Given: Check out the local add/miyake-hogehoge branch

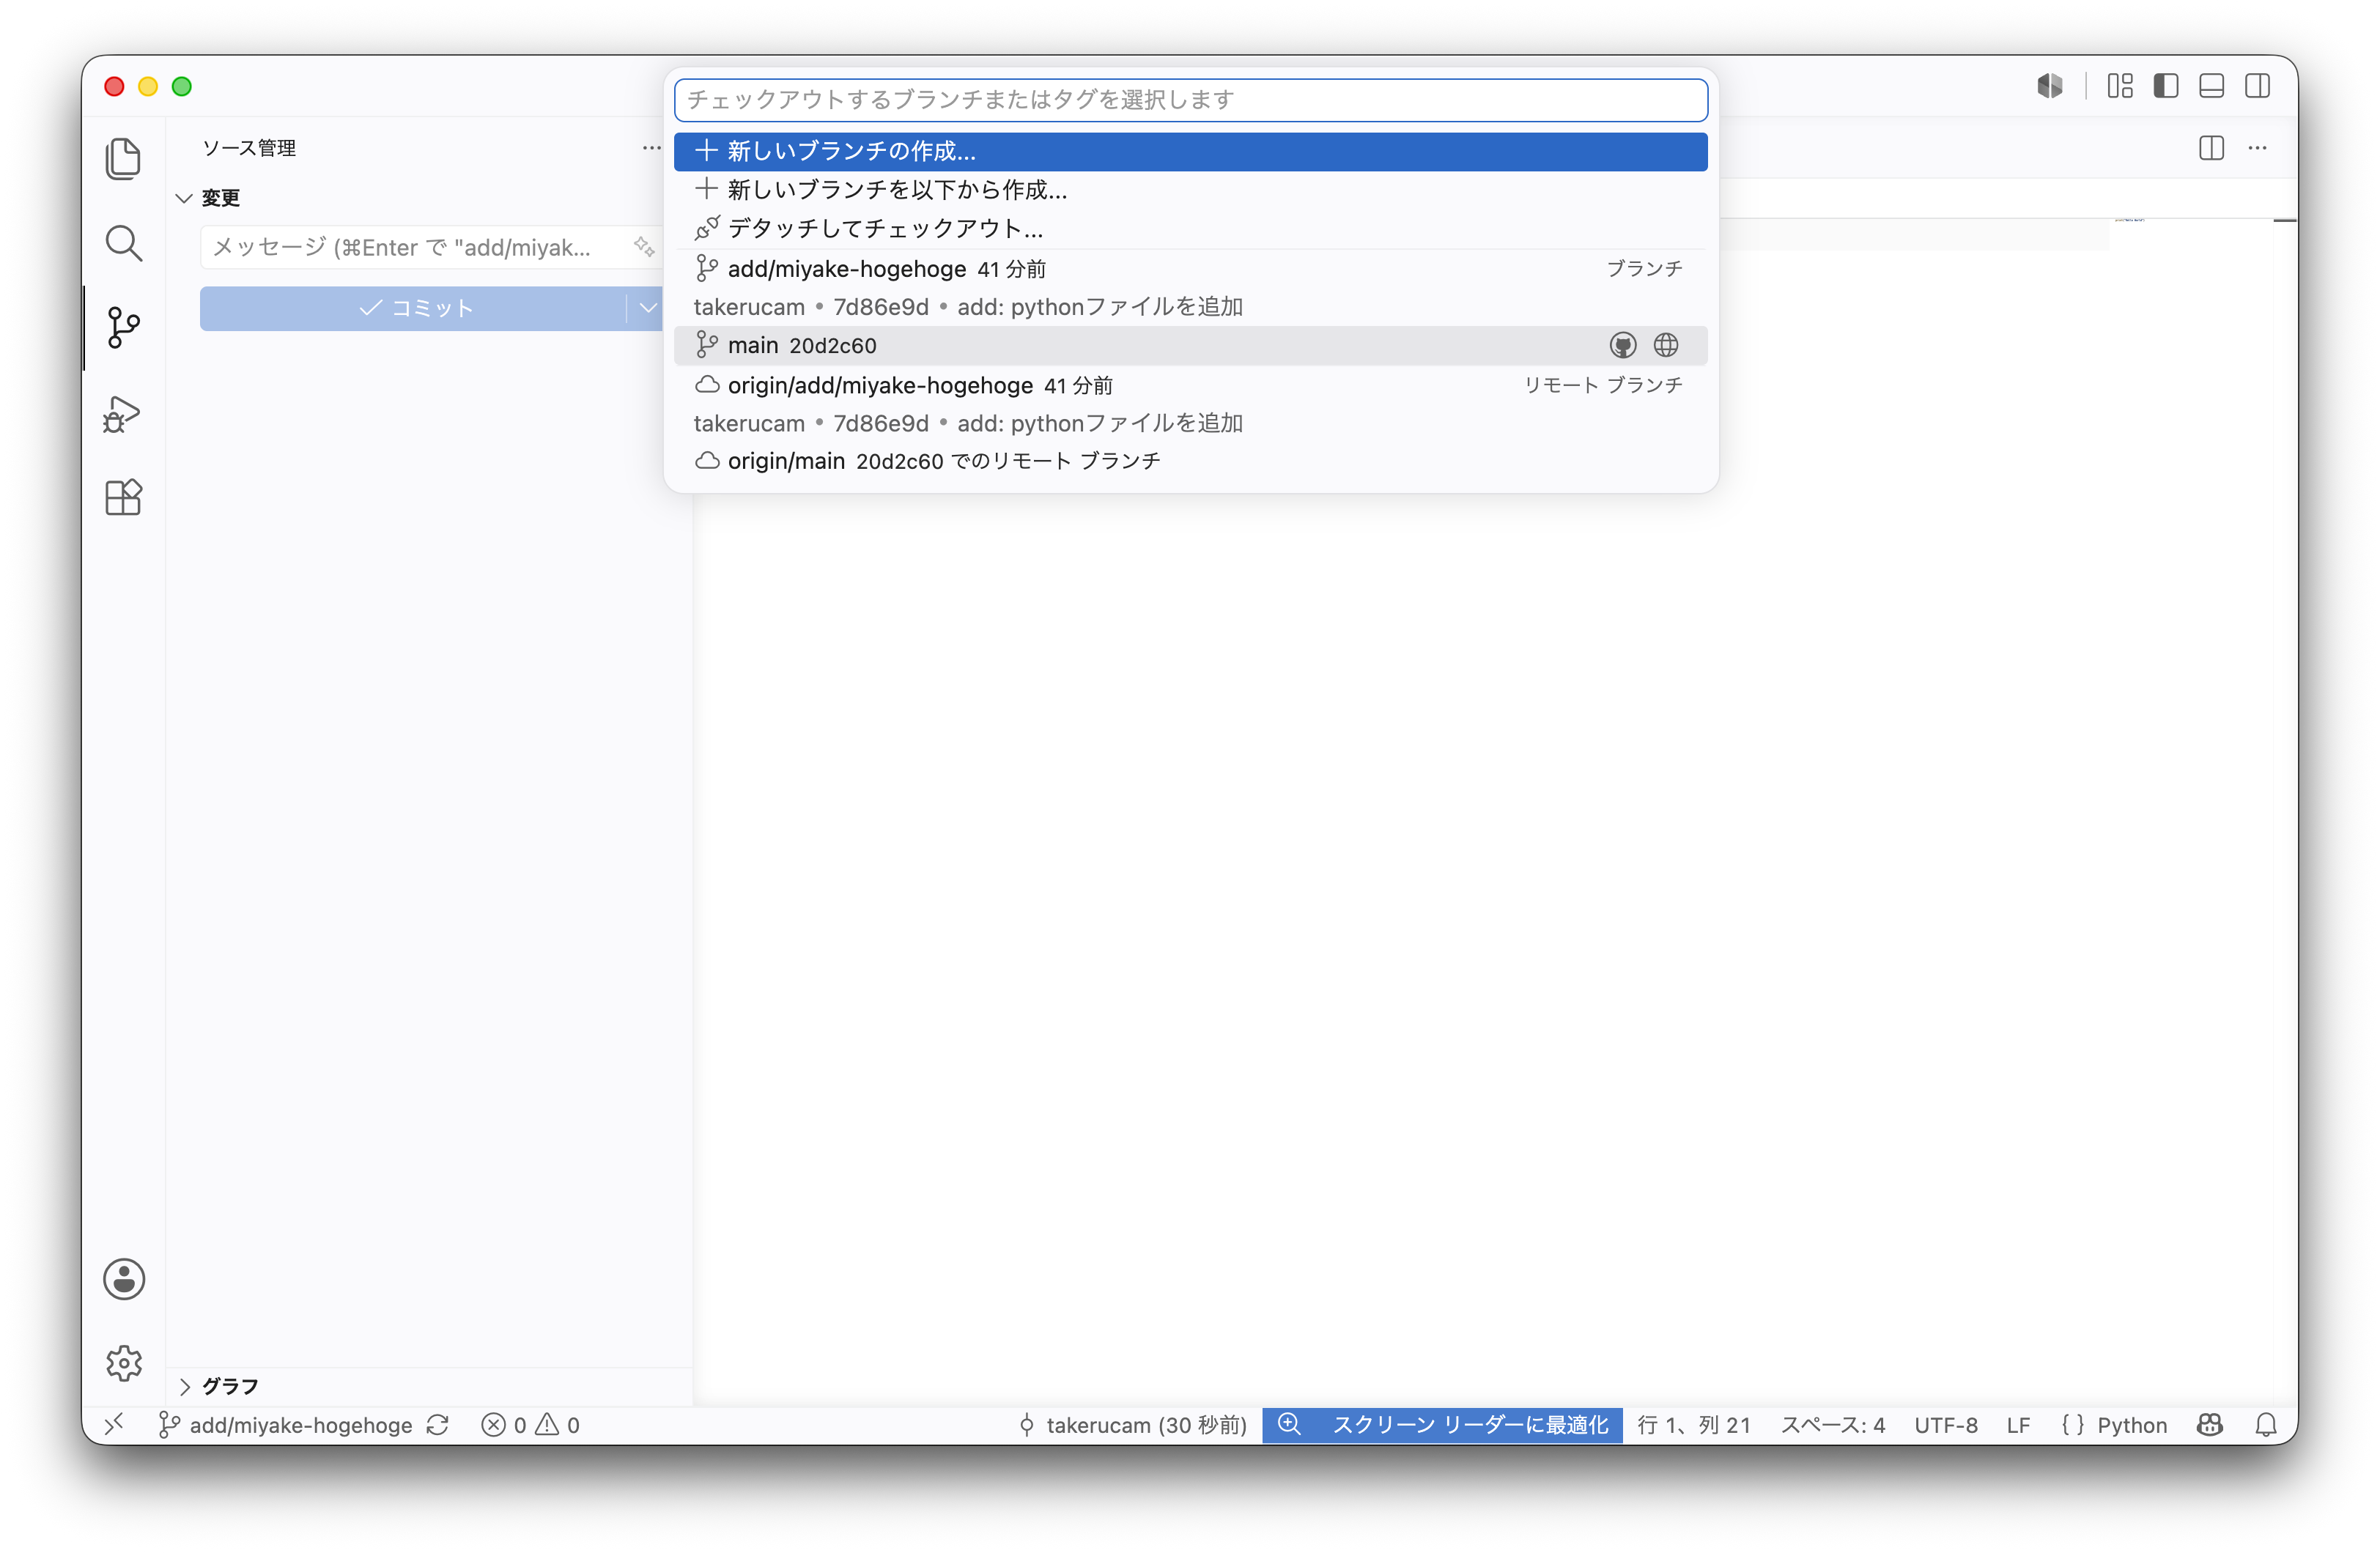Looking at the screenshot, I should click(1190, 287).
